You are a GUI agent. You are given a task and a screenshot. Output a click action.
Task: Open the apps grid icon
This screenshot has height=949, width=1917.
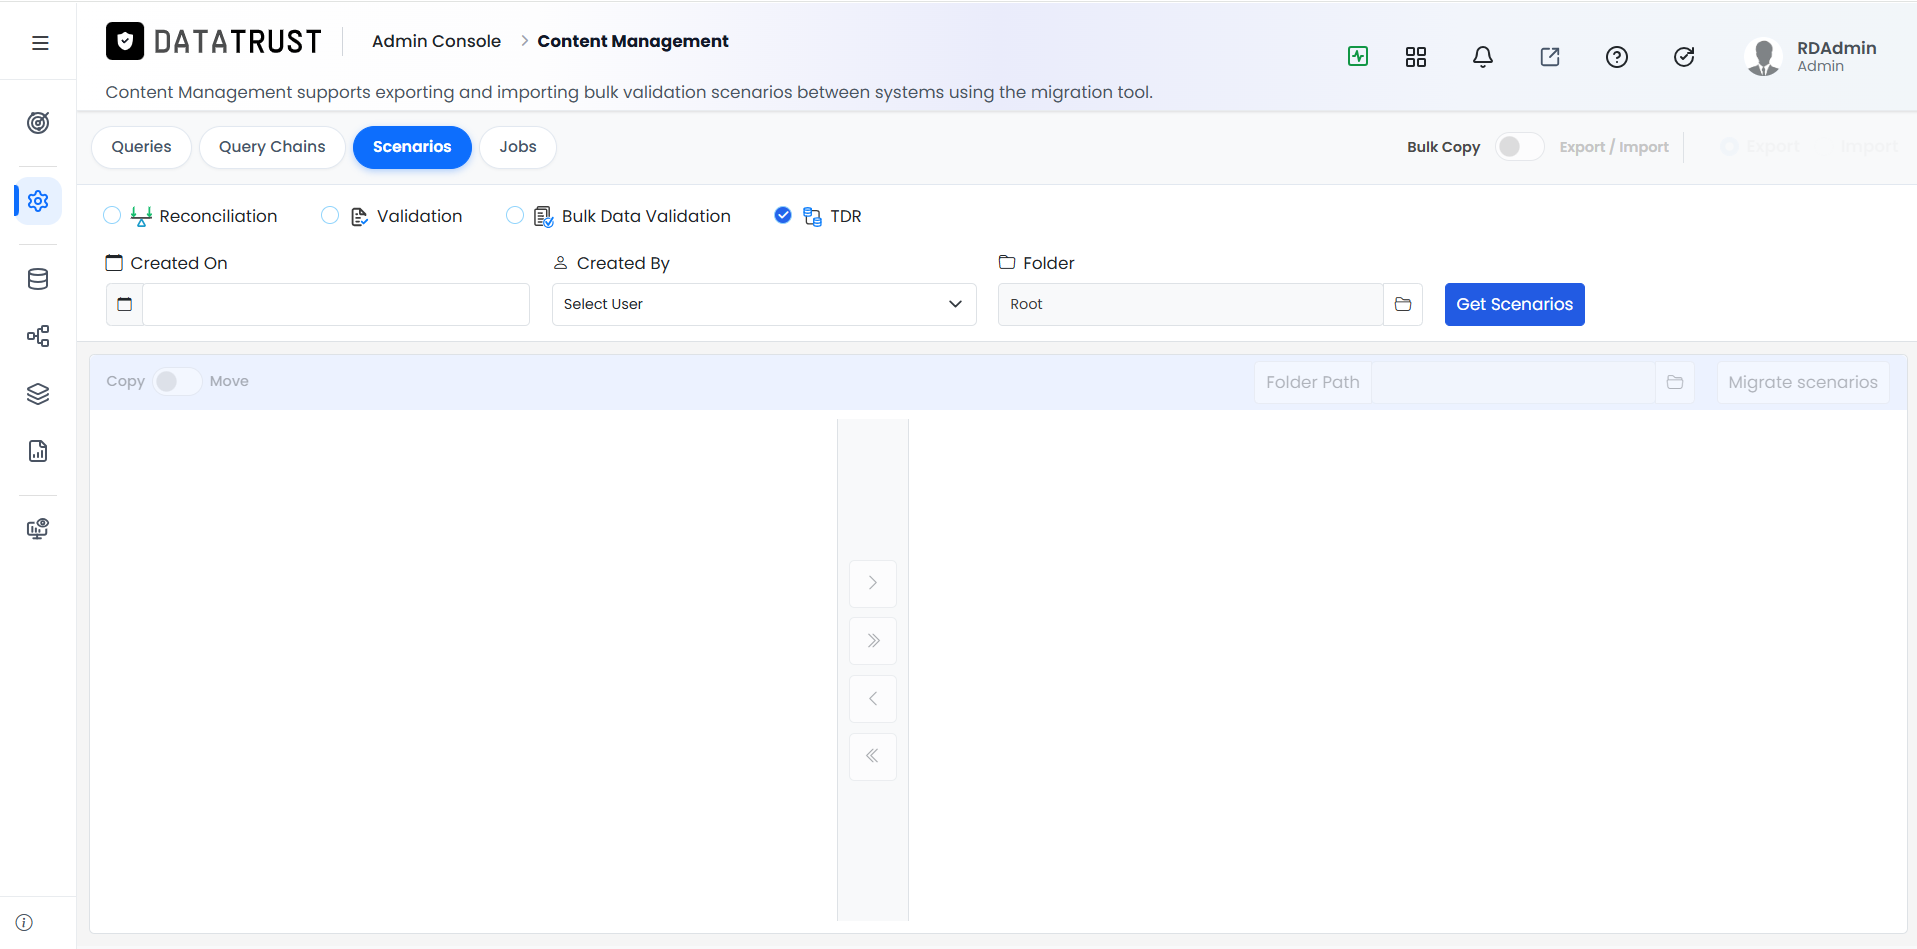click(x=1416, y=57)
